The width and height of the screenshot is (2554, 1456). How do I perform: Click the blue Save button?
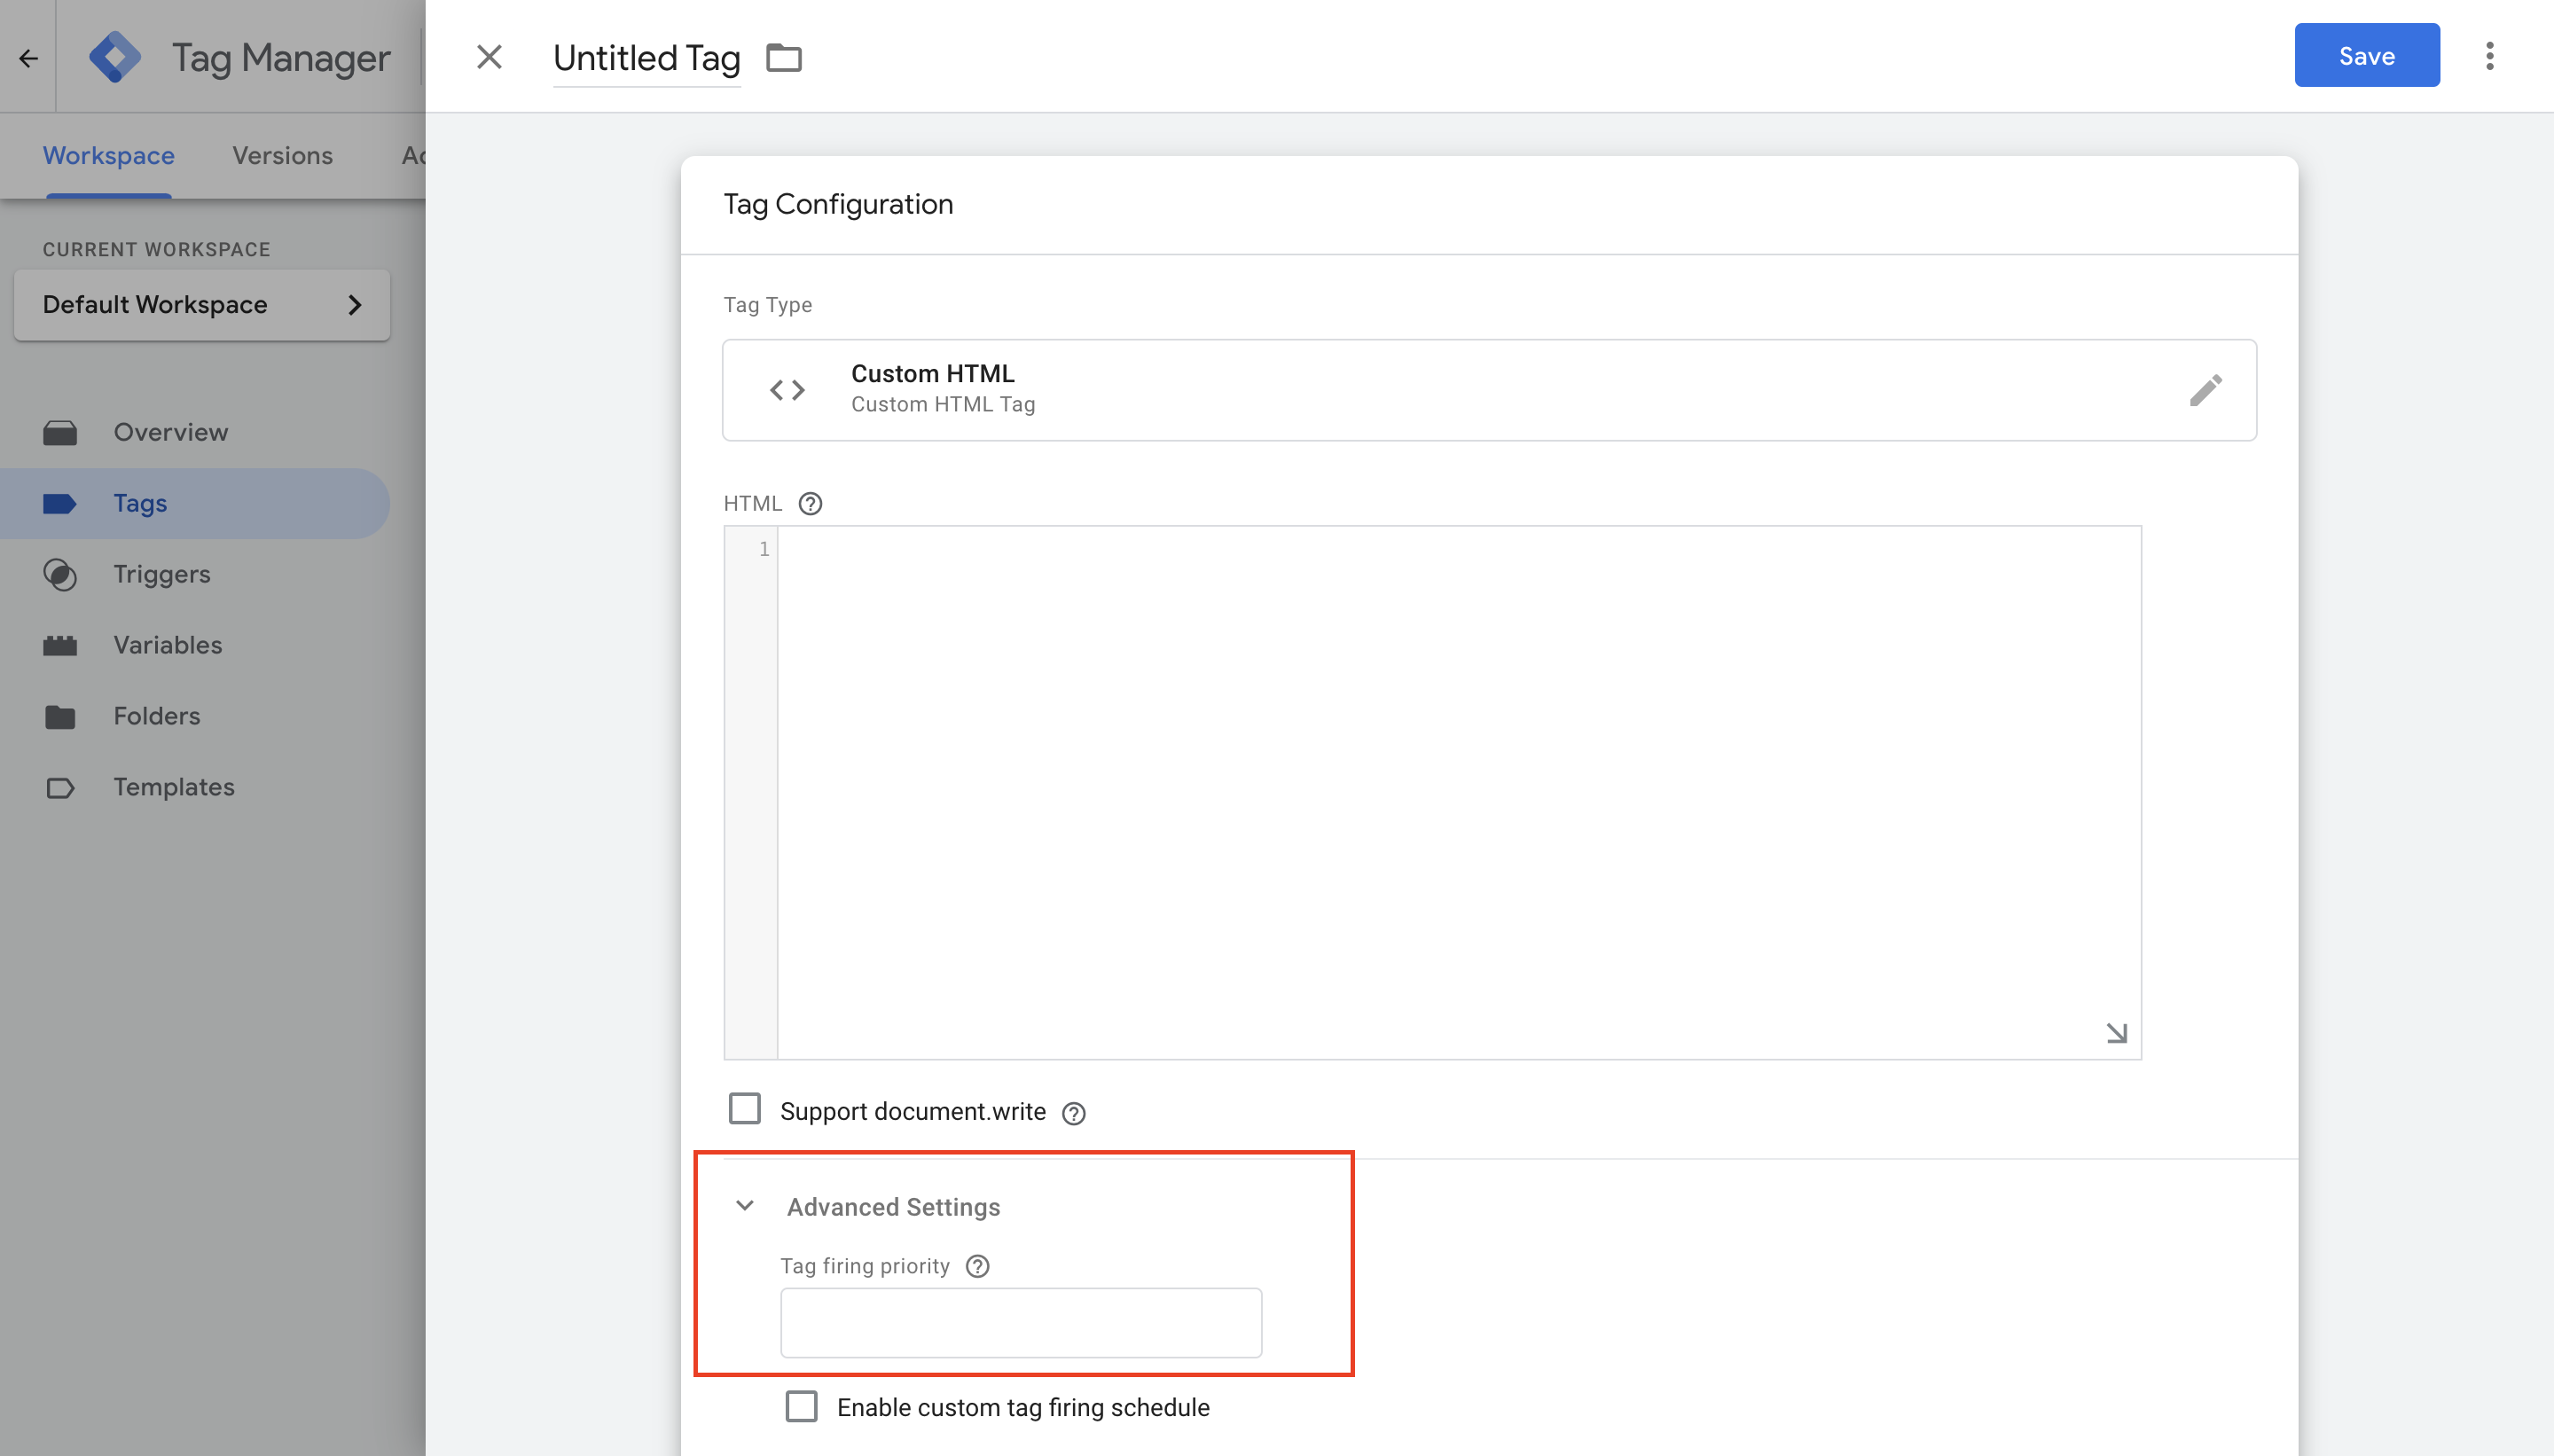[x=2366, y=55]
